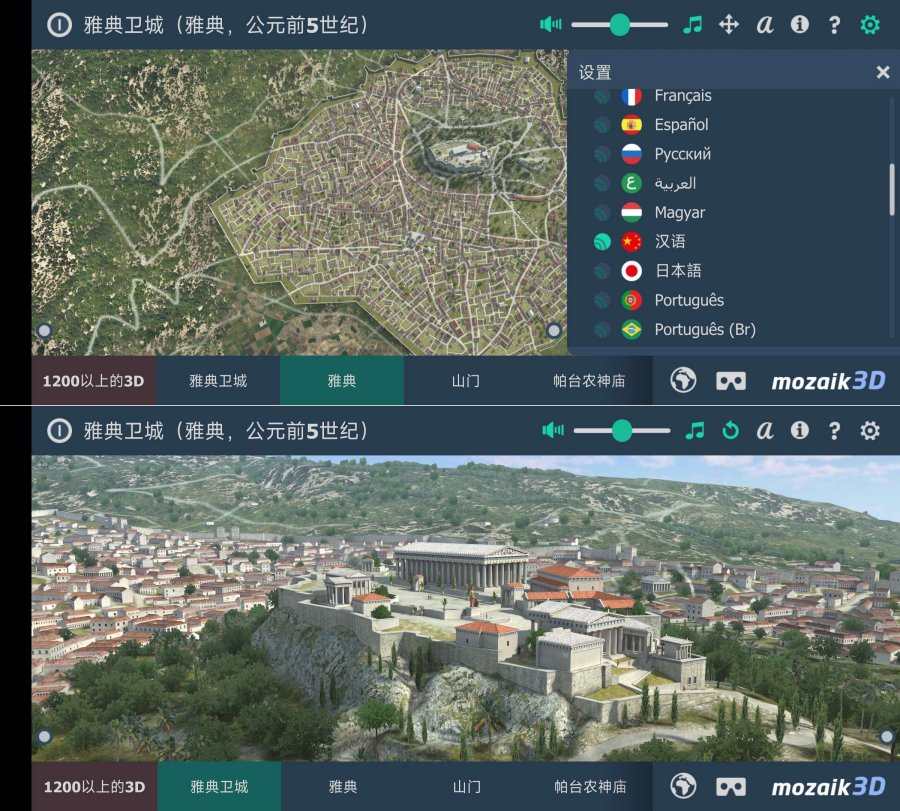This screenshot has width=900, height=811.
Task: Open the font 'a' icon in top screen
Action: pos(765,25)
